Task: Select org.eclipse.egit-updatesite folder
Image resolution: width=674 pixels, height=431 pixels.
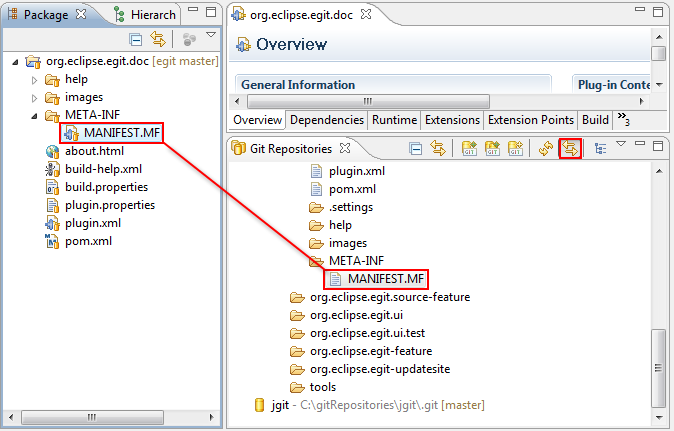Action: [x=380, y=370]
